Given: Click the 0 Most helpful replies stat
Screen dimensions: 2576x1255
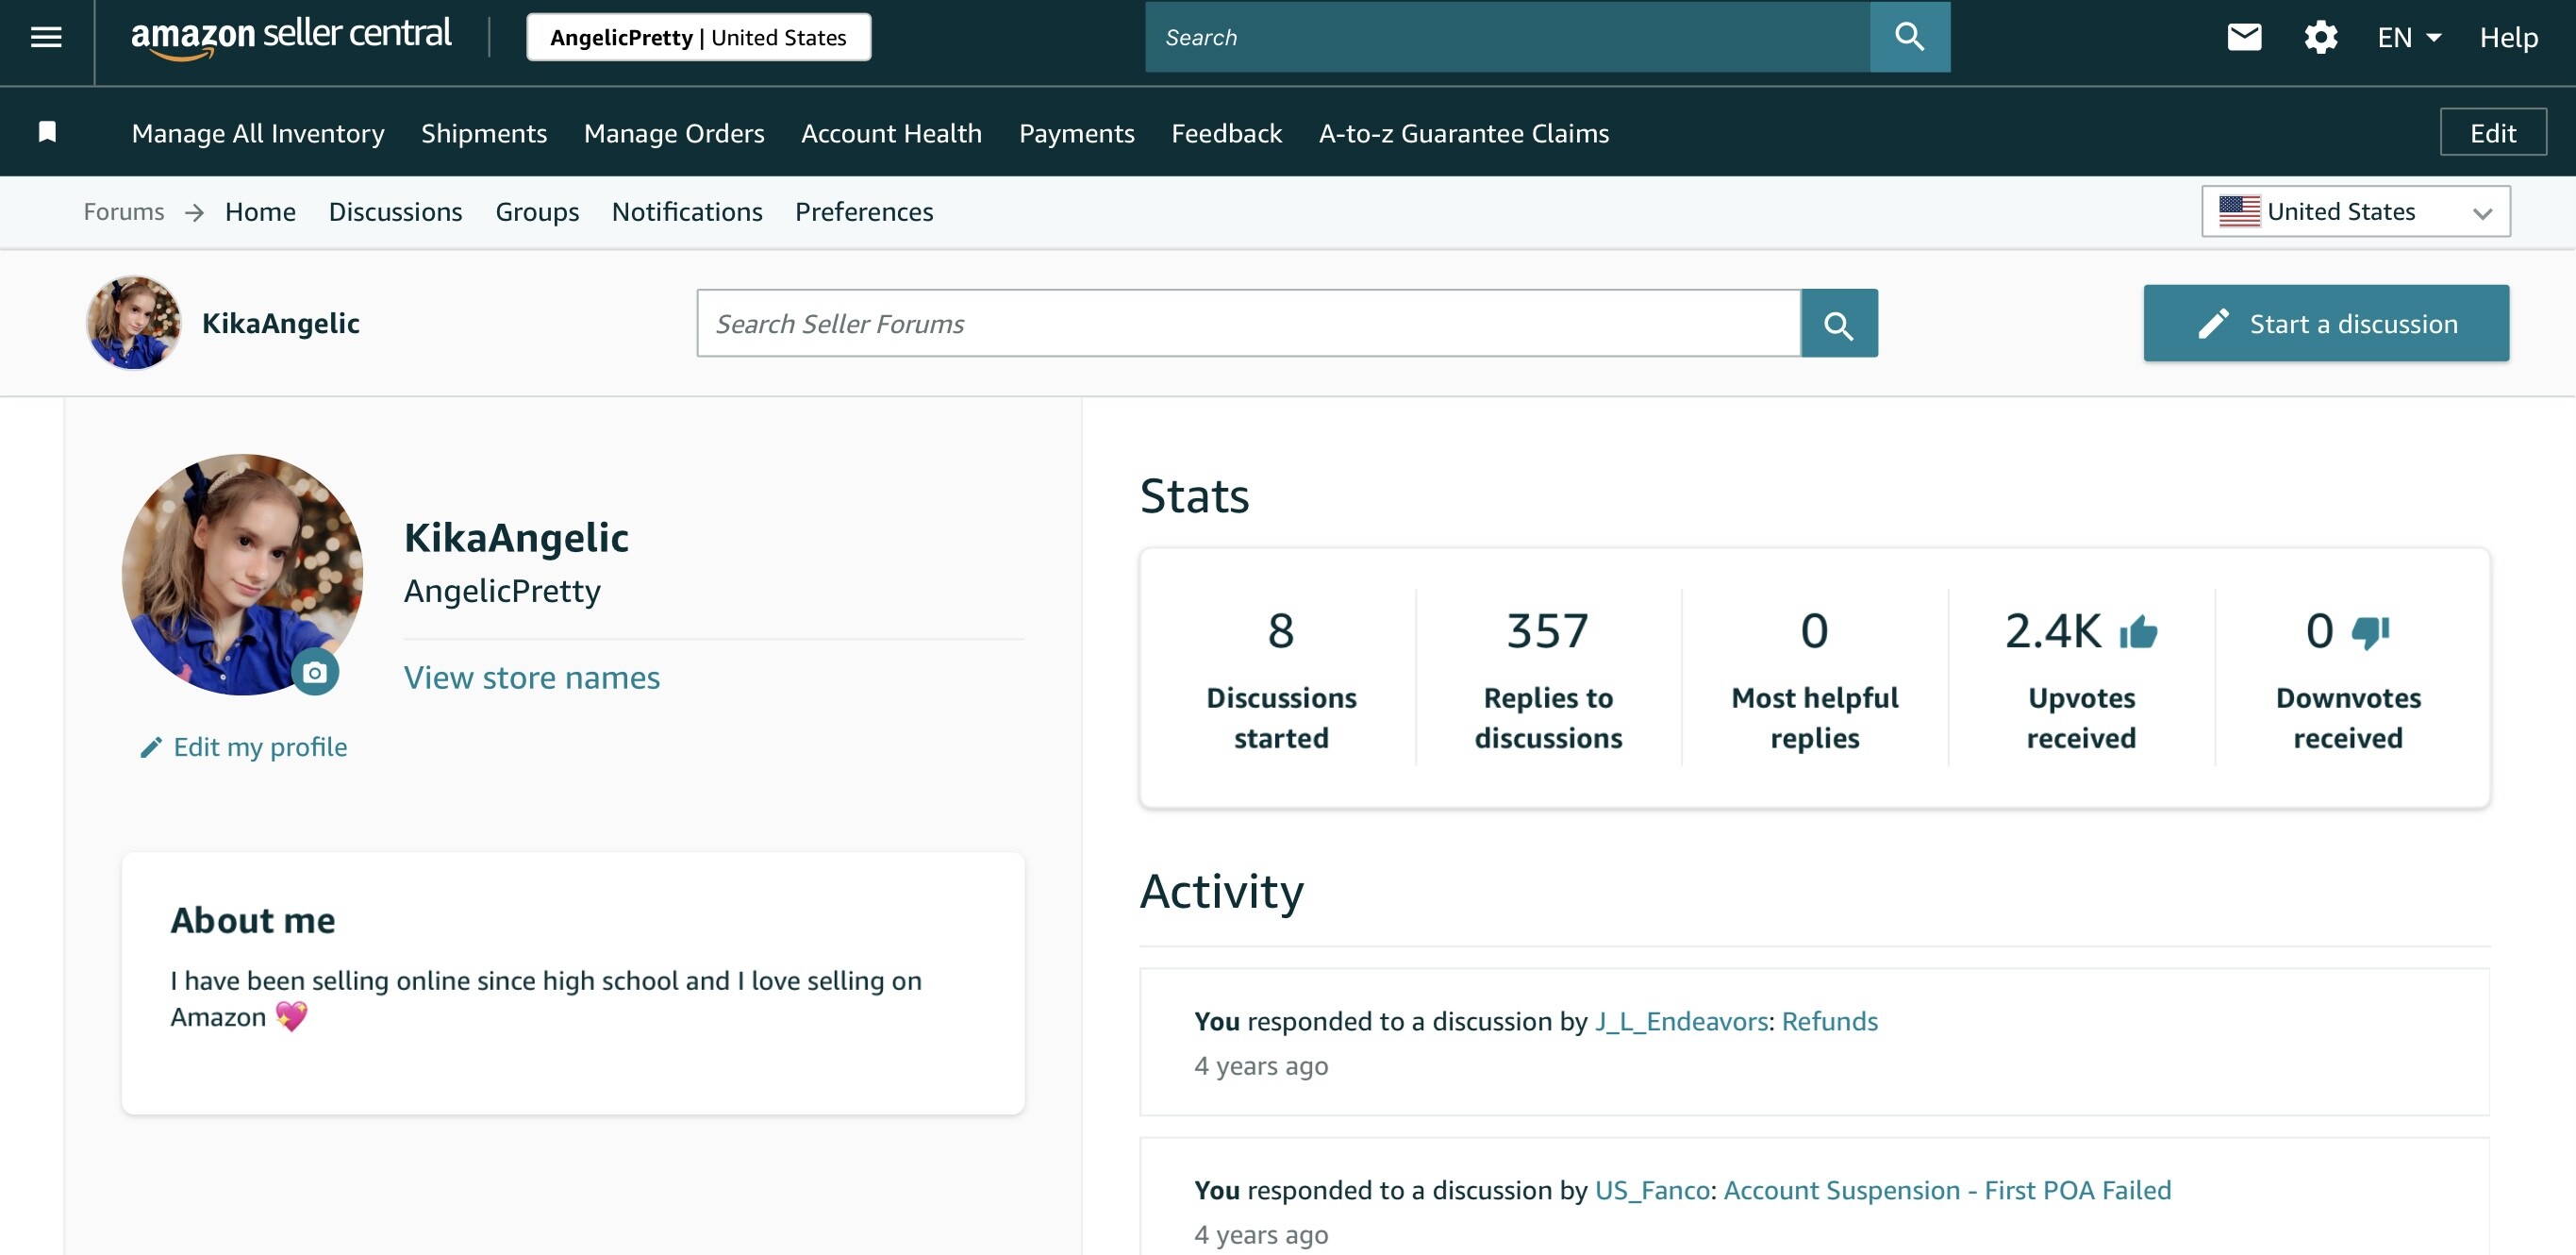Looking at the screenshot, I should tap(1814, 678).
